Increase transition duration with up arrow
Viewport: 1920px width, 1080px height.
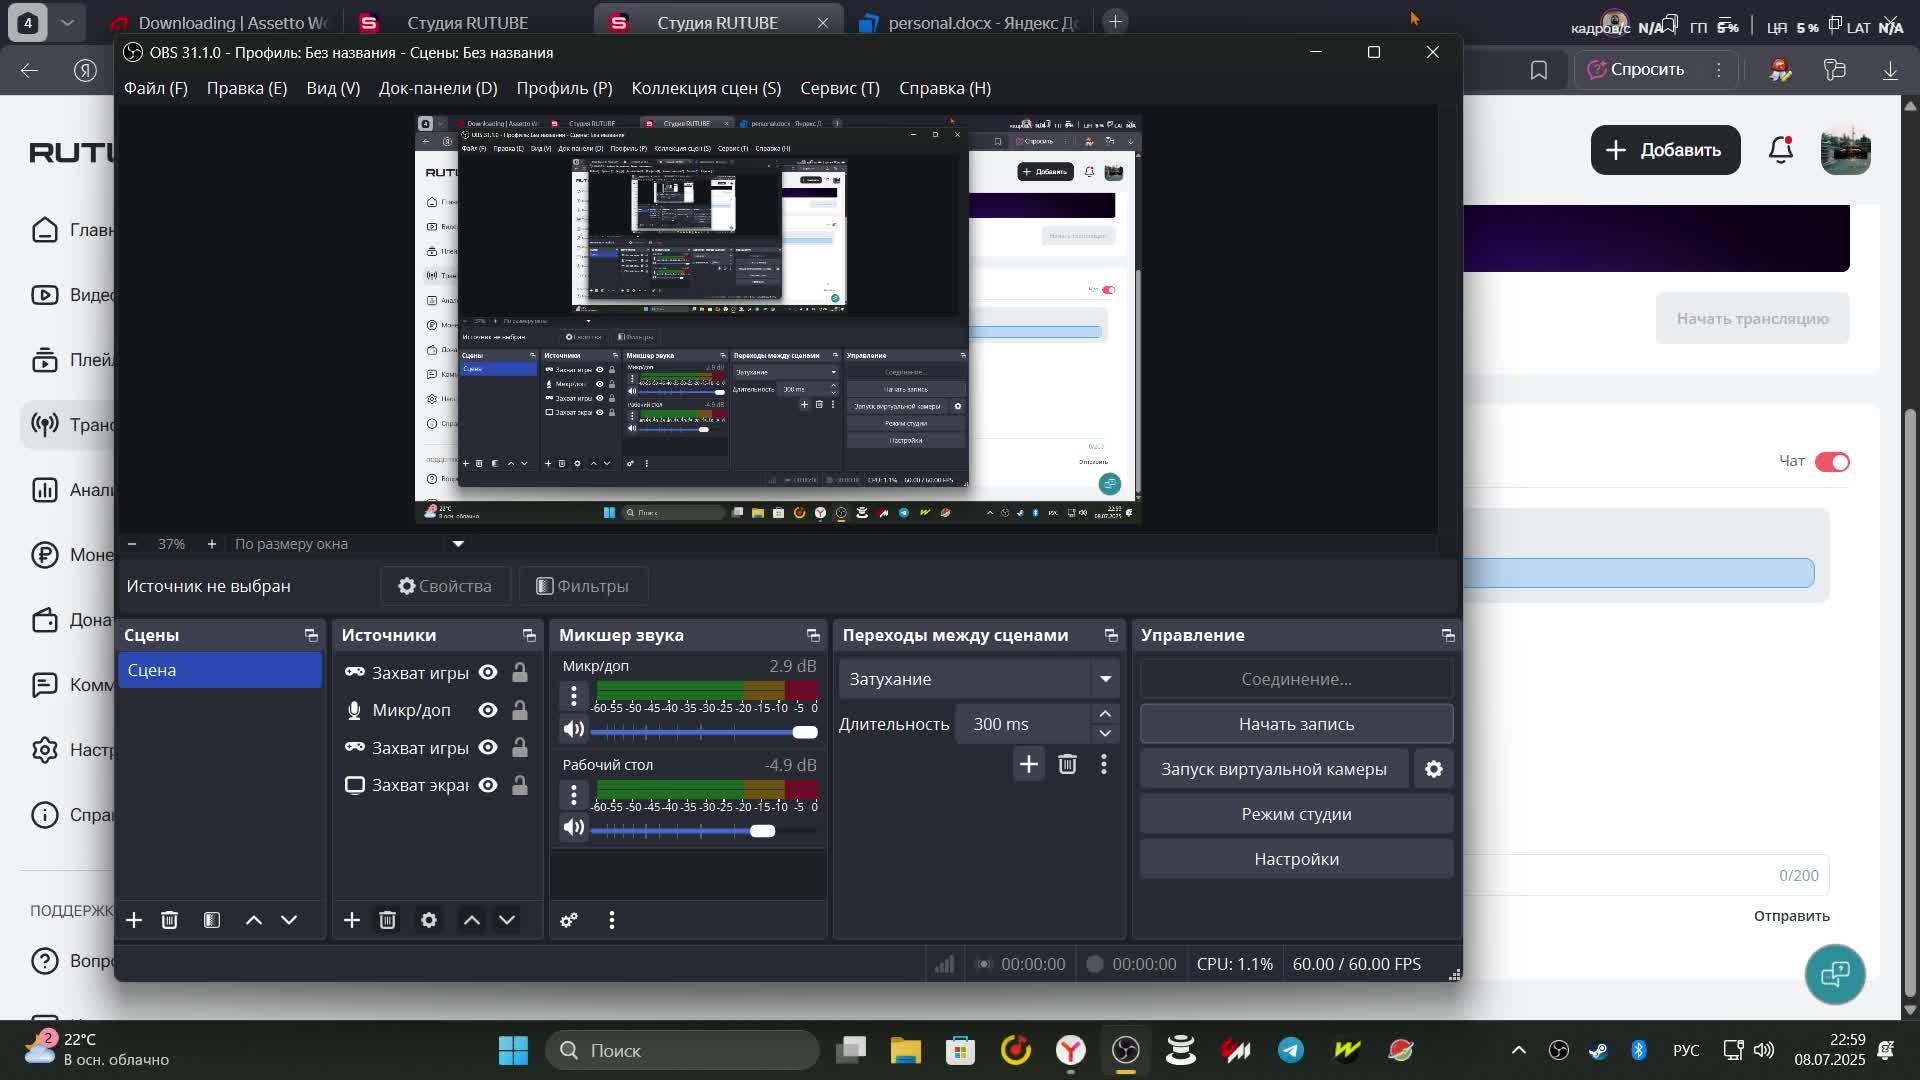coord(1105,714)
